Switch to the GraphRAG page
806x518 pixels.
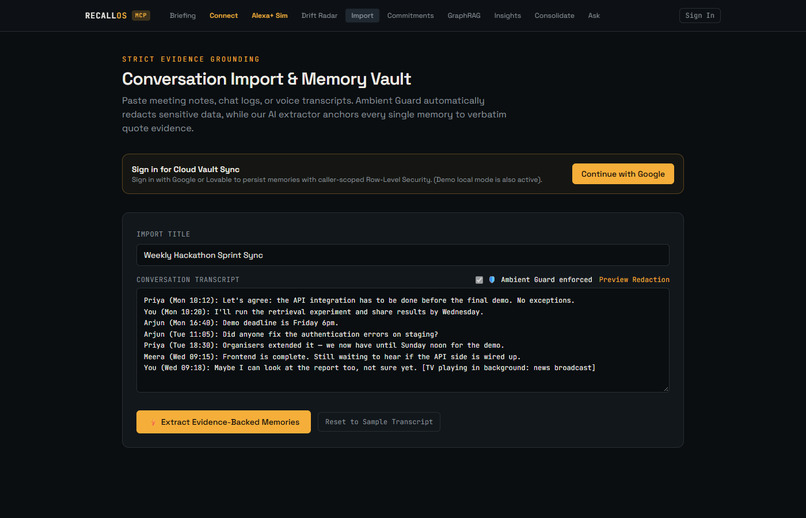(x=464, y=15)
